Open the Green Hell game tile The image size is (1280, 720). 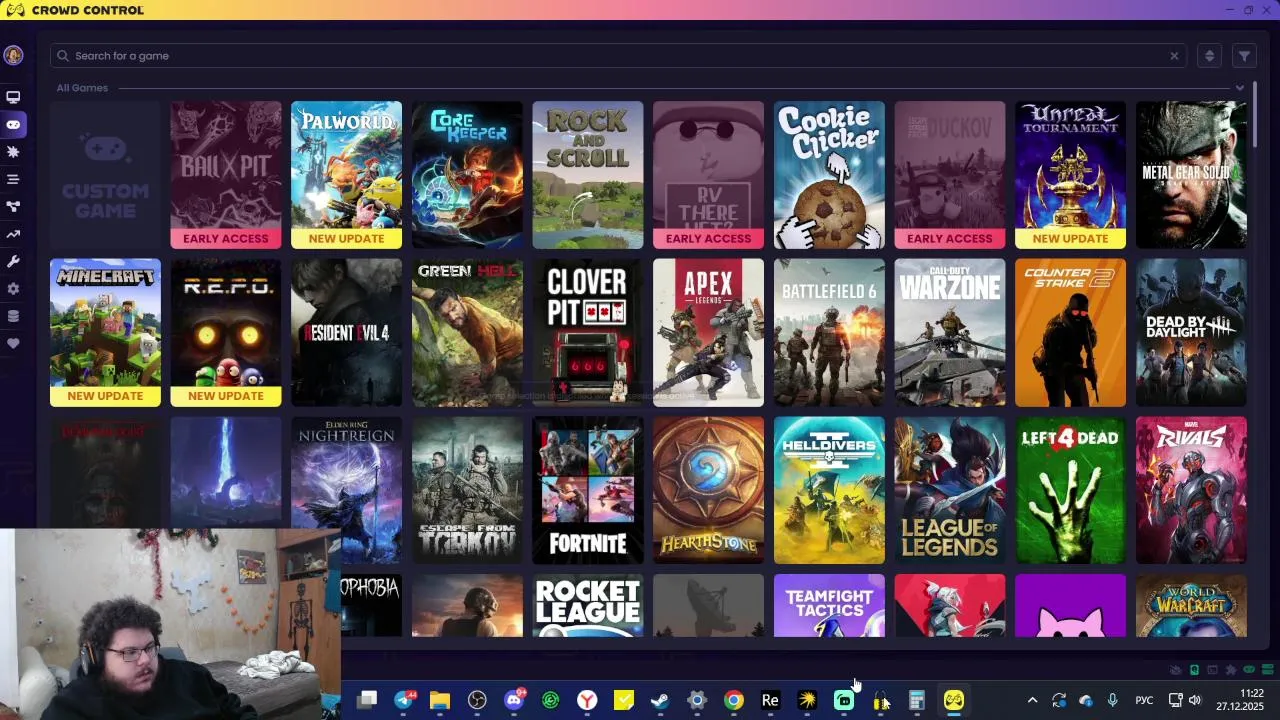click(x=467, y=333)
